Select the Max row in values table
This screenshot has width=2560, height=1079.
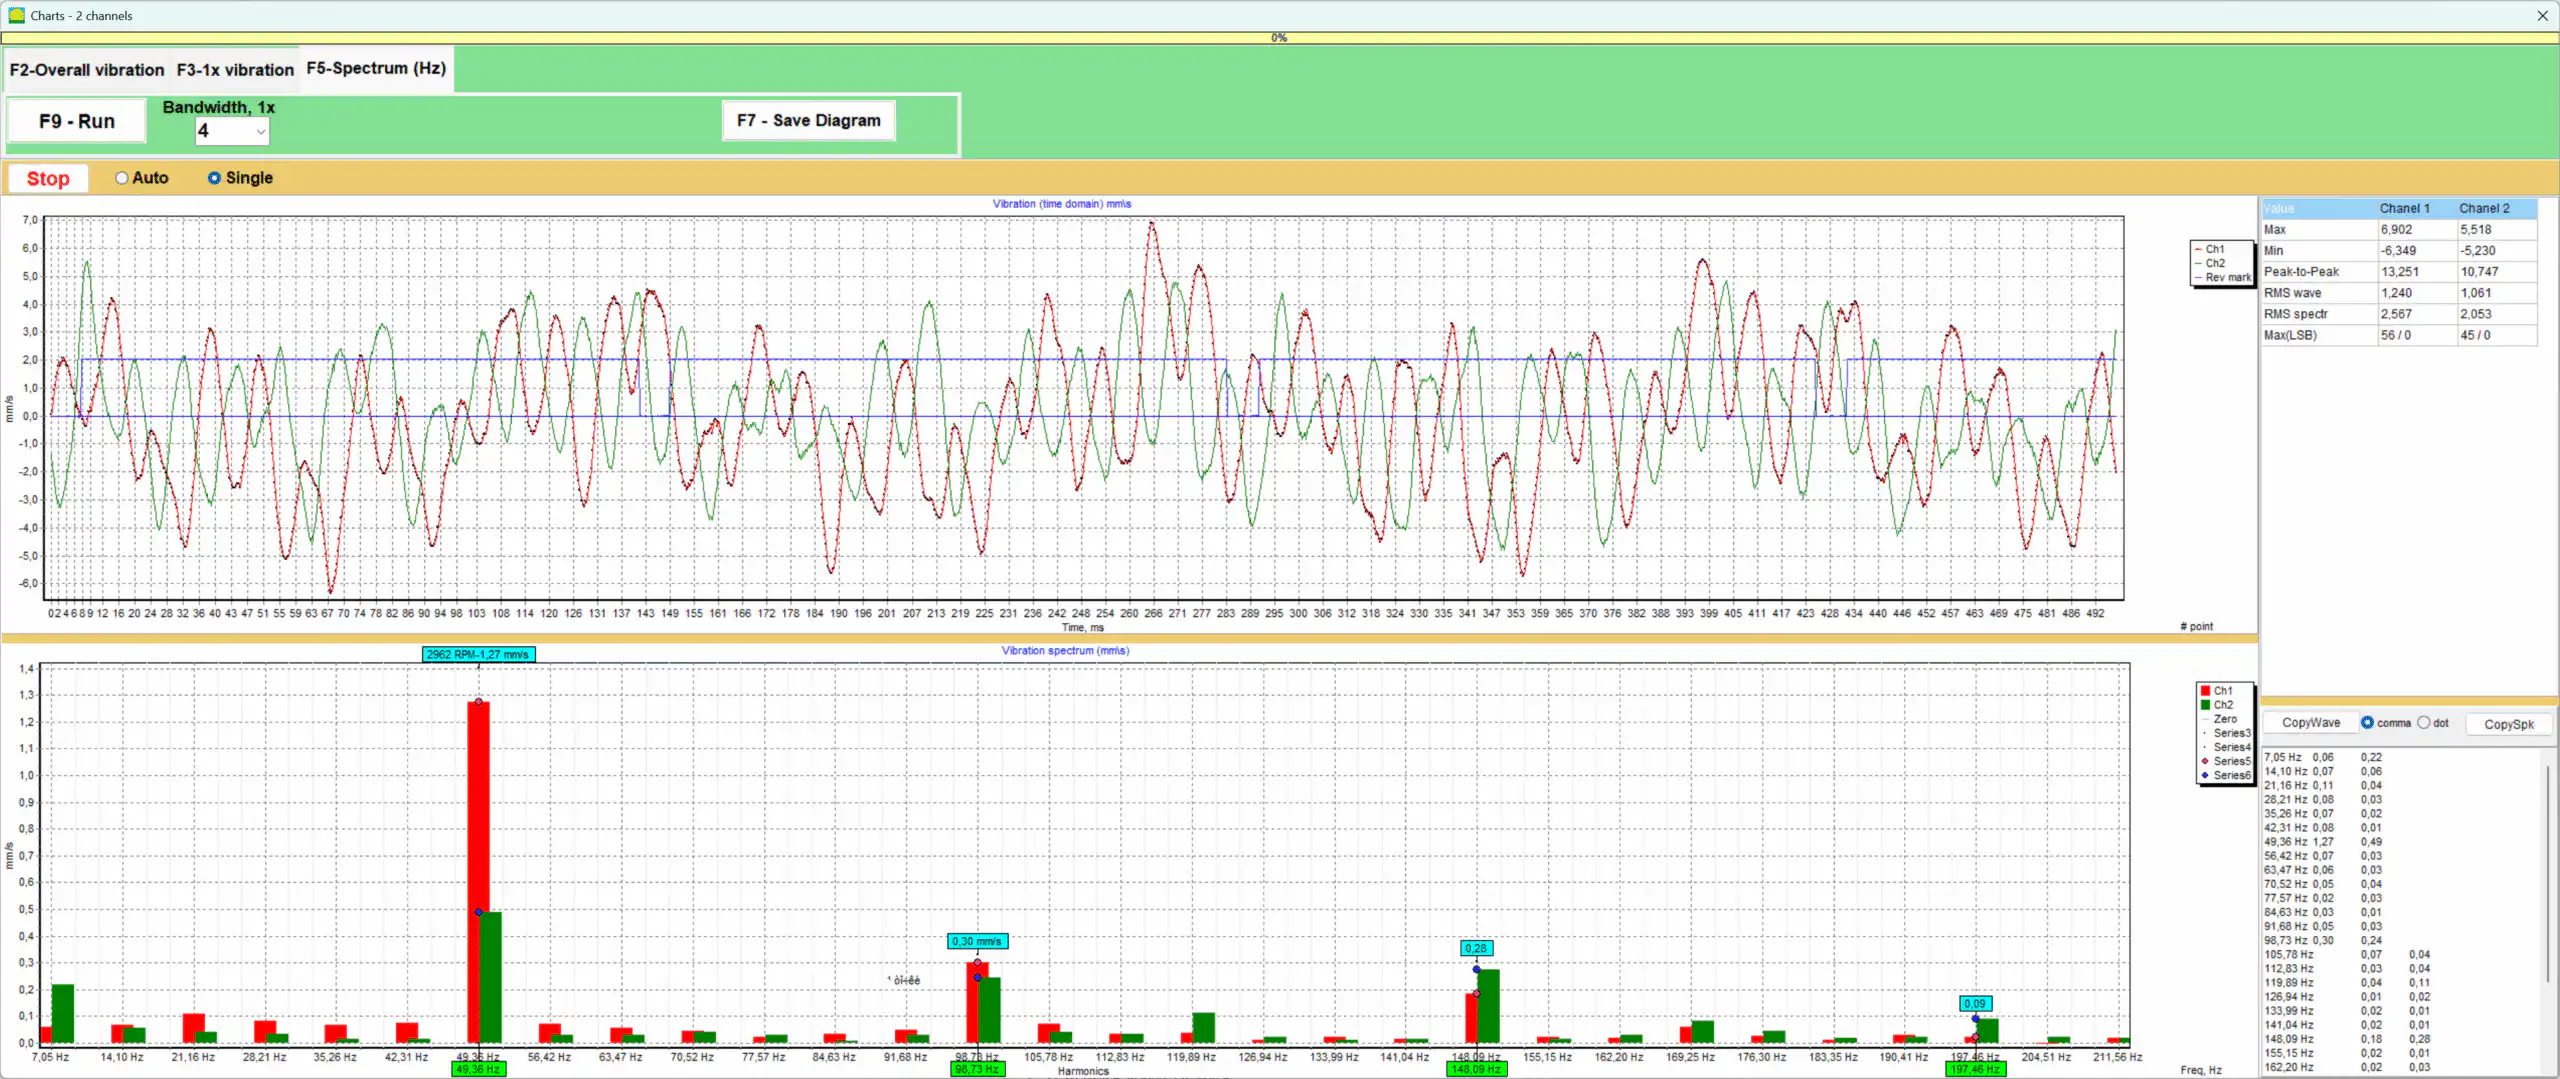[2399, 230]
